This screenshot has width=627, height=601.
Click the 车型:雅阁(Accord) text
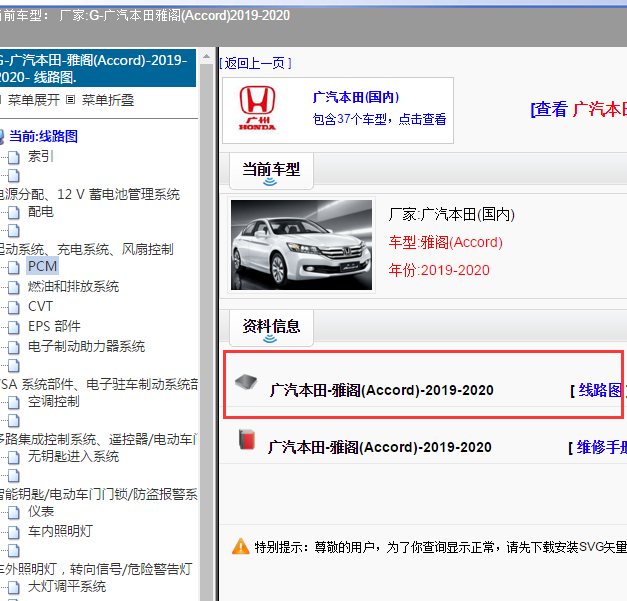(445, 242)
